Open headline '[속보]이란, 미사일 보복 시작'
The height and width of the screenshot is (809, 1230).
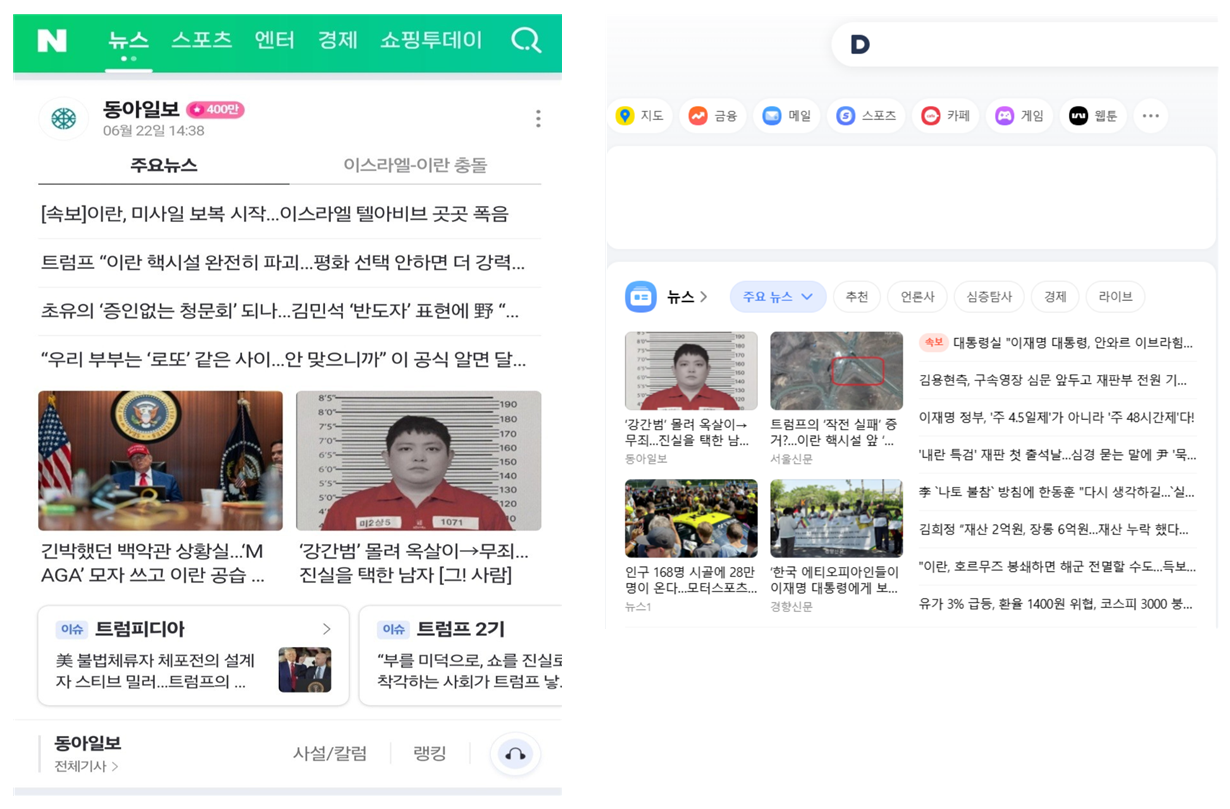(x=275, y=214)
